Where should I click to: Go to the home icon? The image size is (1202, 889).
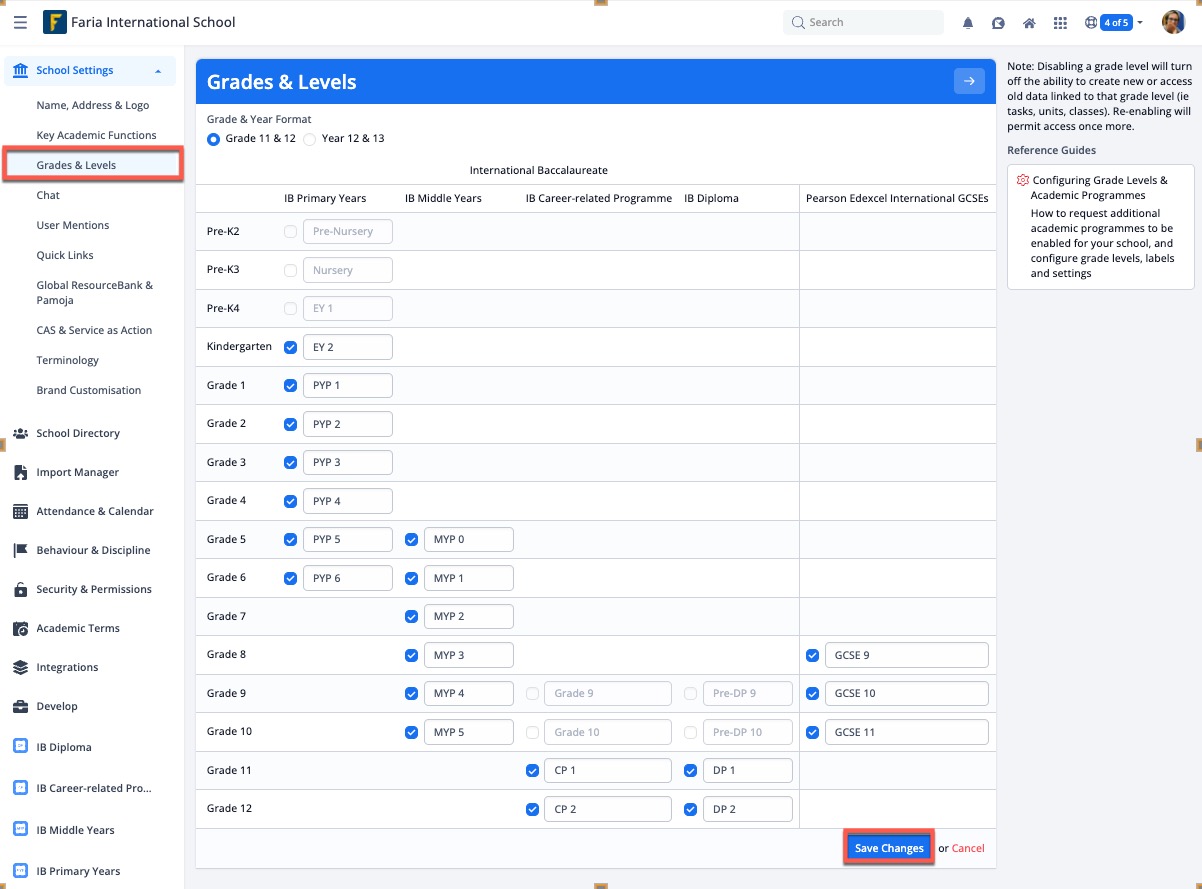(x=1029, y=23)
